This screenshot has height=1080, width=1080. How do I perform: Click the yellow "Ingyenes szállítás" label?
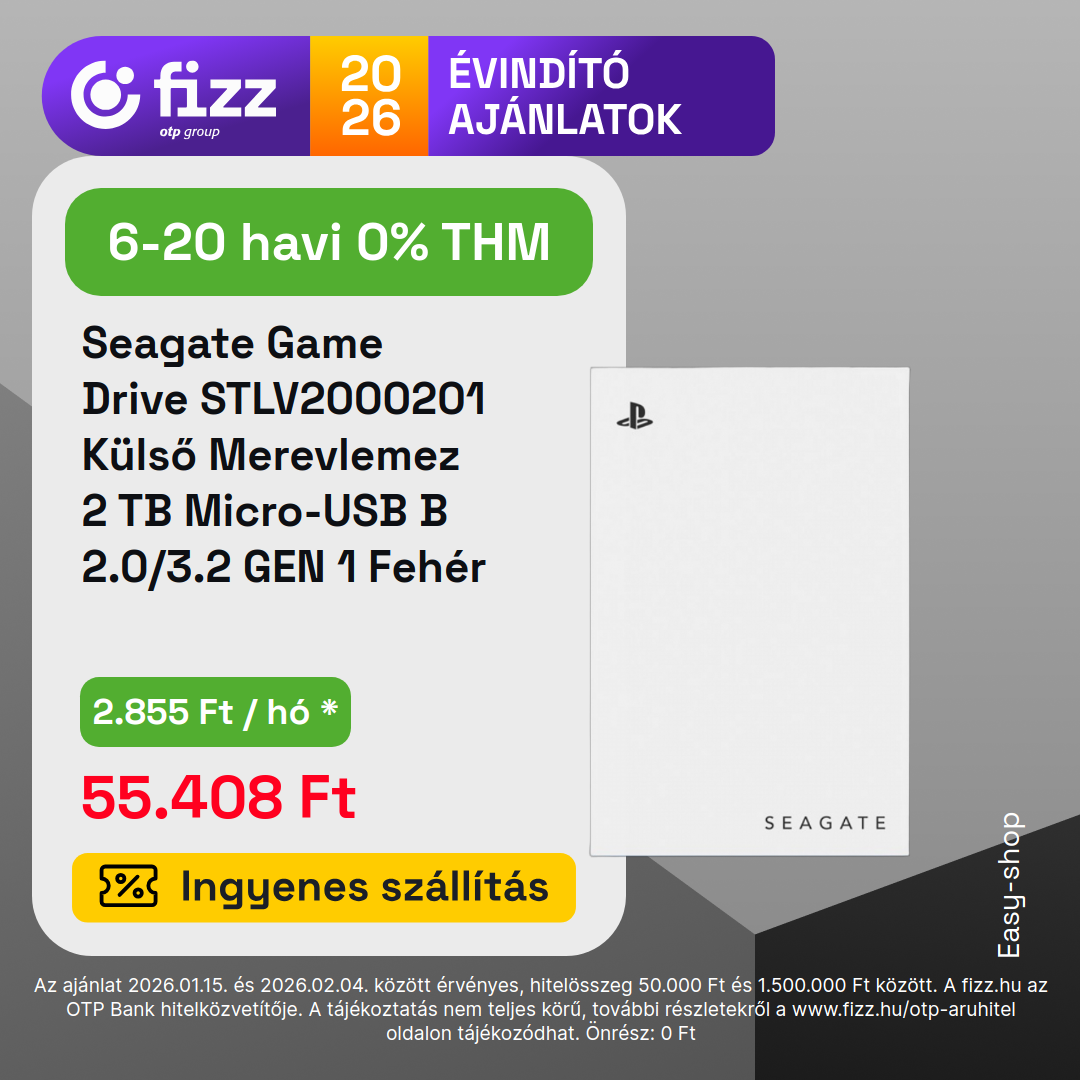[324, 887]
